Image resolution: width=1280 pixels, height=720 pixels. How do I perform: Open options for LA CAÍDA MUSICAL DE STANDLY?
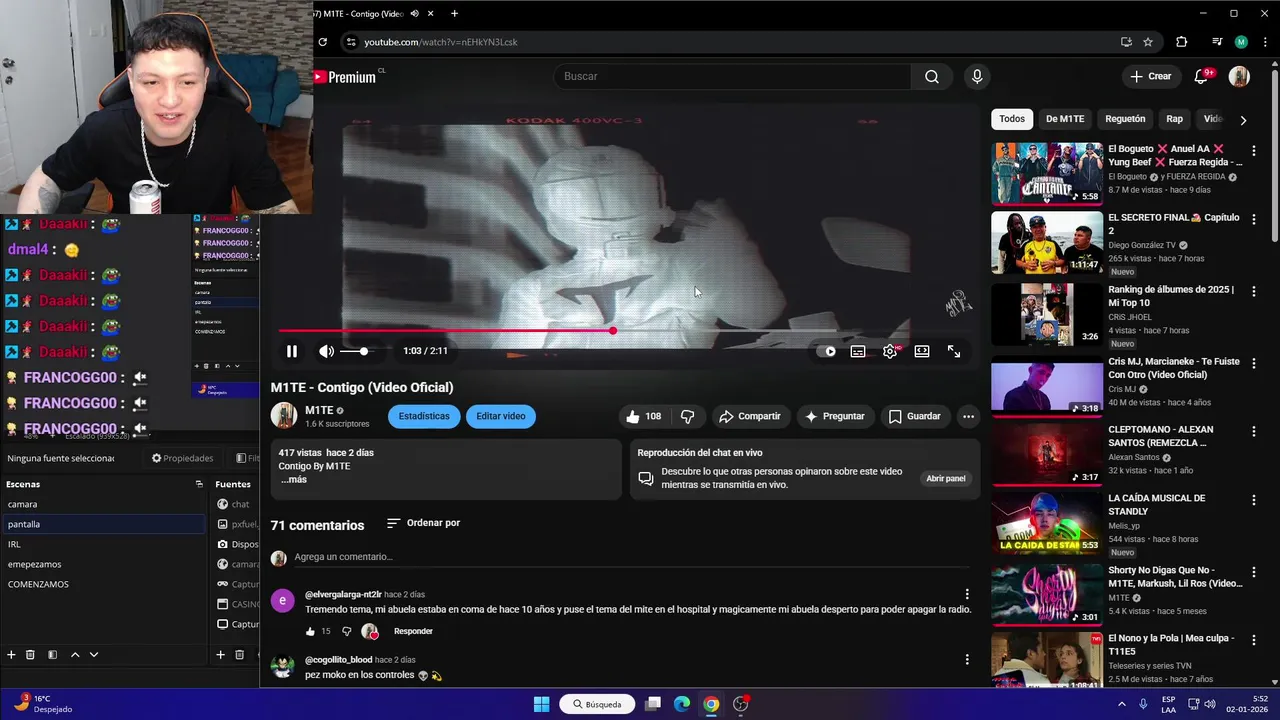[x=1254, y=500]
